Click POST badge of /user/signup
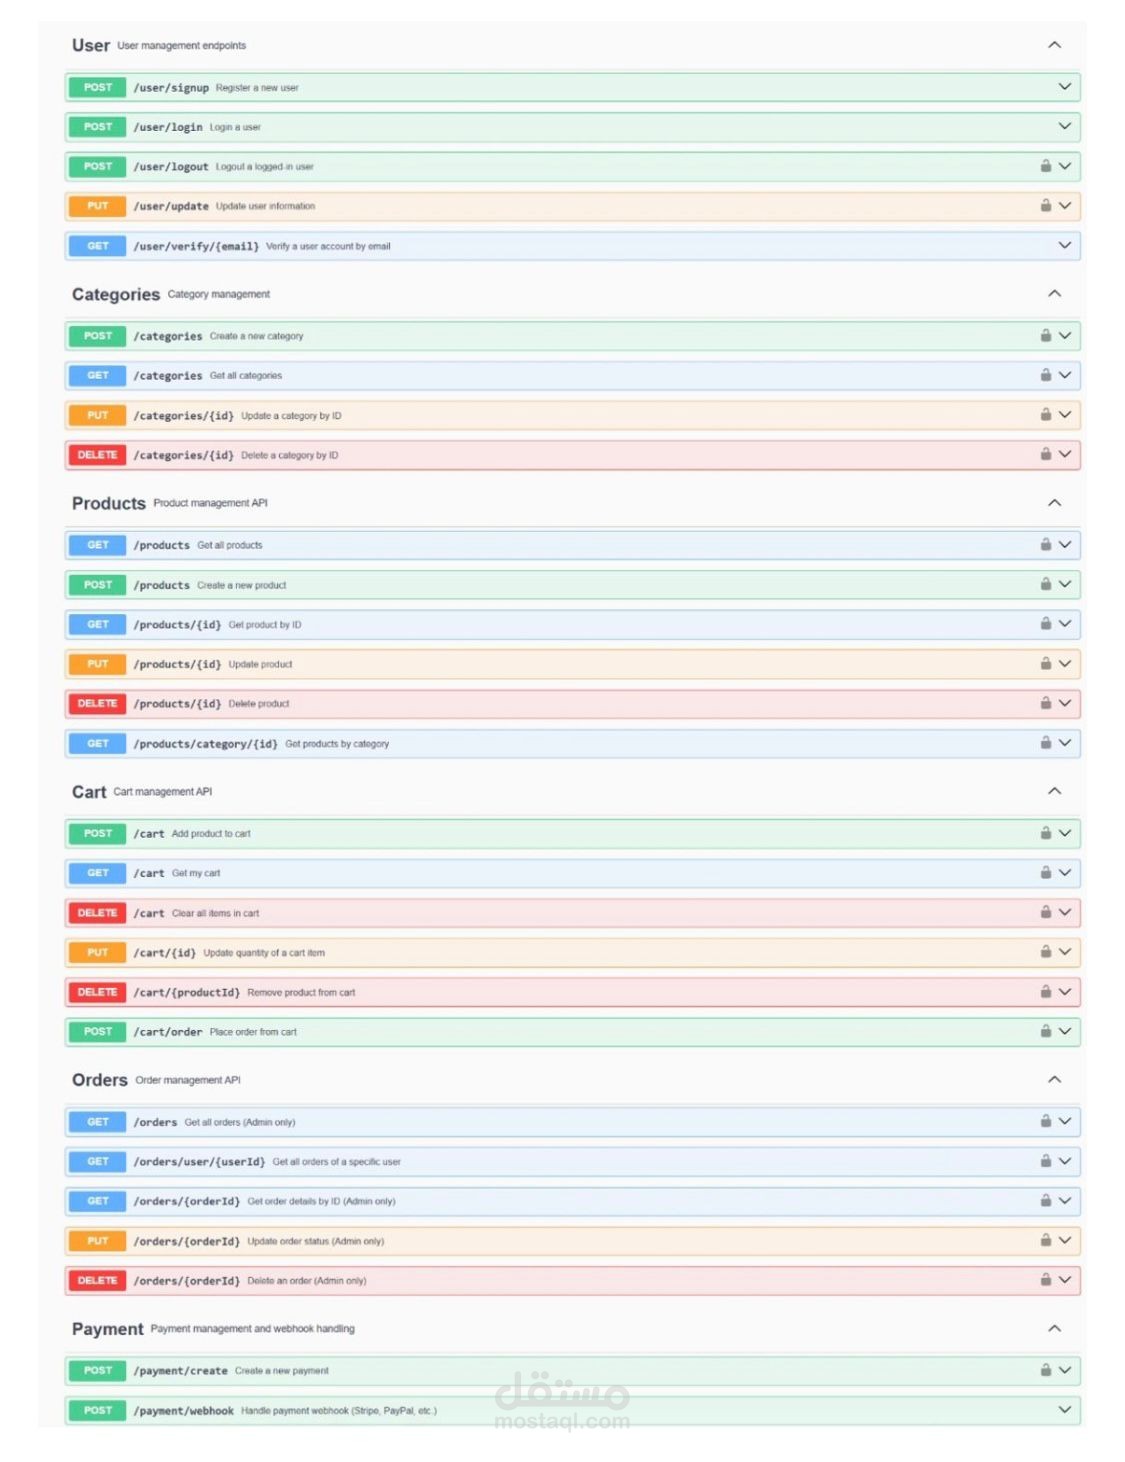Image resolution: width=1125 pixels, height=1462 pixels. pos(98,87)
